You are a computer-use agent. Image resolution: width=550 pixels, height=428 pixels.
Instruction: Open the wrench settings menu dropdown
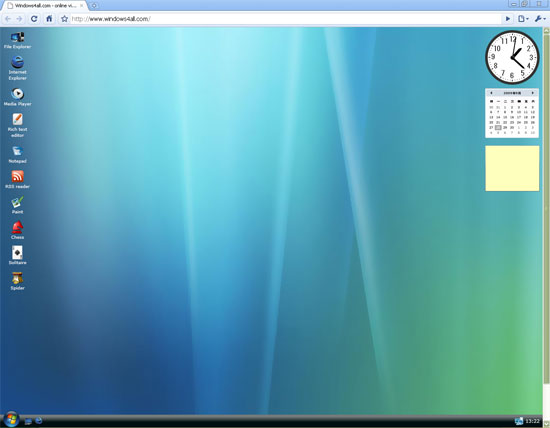540,19
